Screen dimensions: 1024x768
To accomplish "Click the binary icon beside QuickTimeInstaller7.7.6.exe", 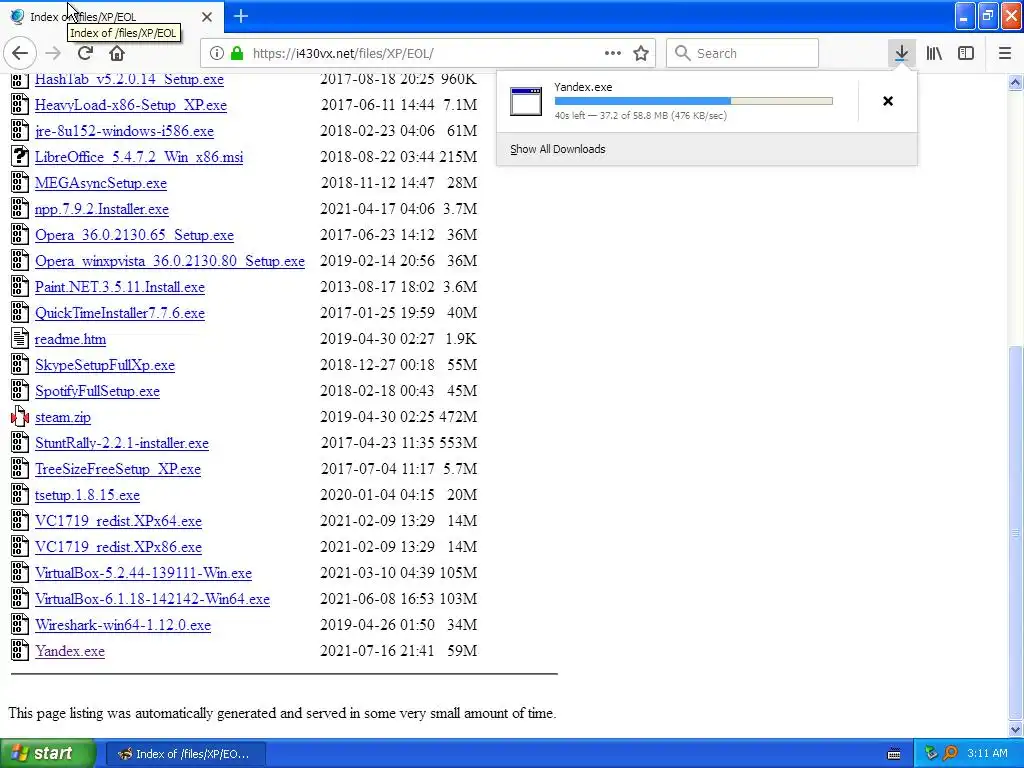I will click(20, 312).
